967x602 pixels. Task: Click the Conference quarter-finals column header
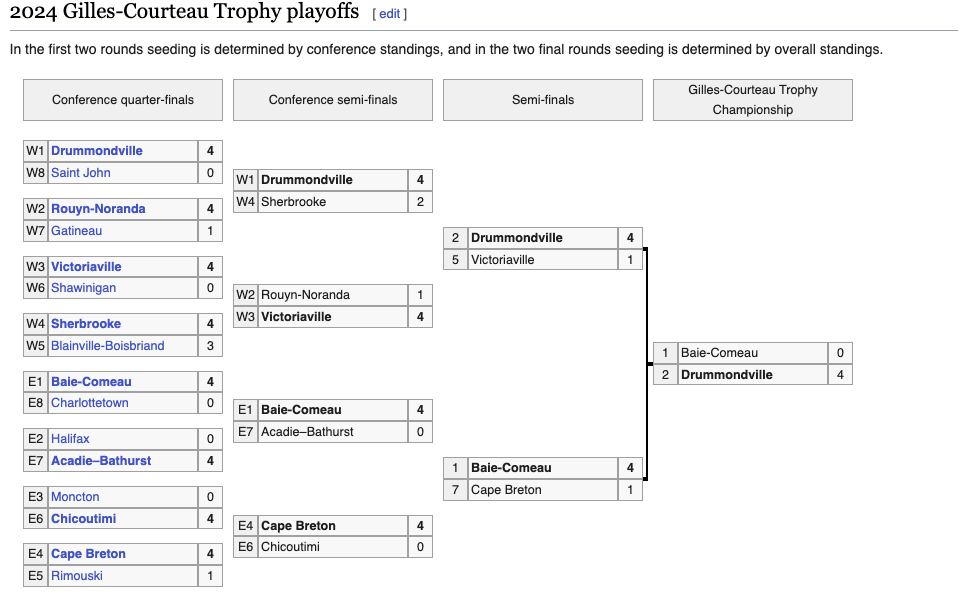click(123, 100)
